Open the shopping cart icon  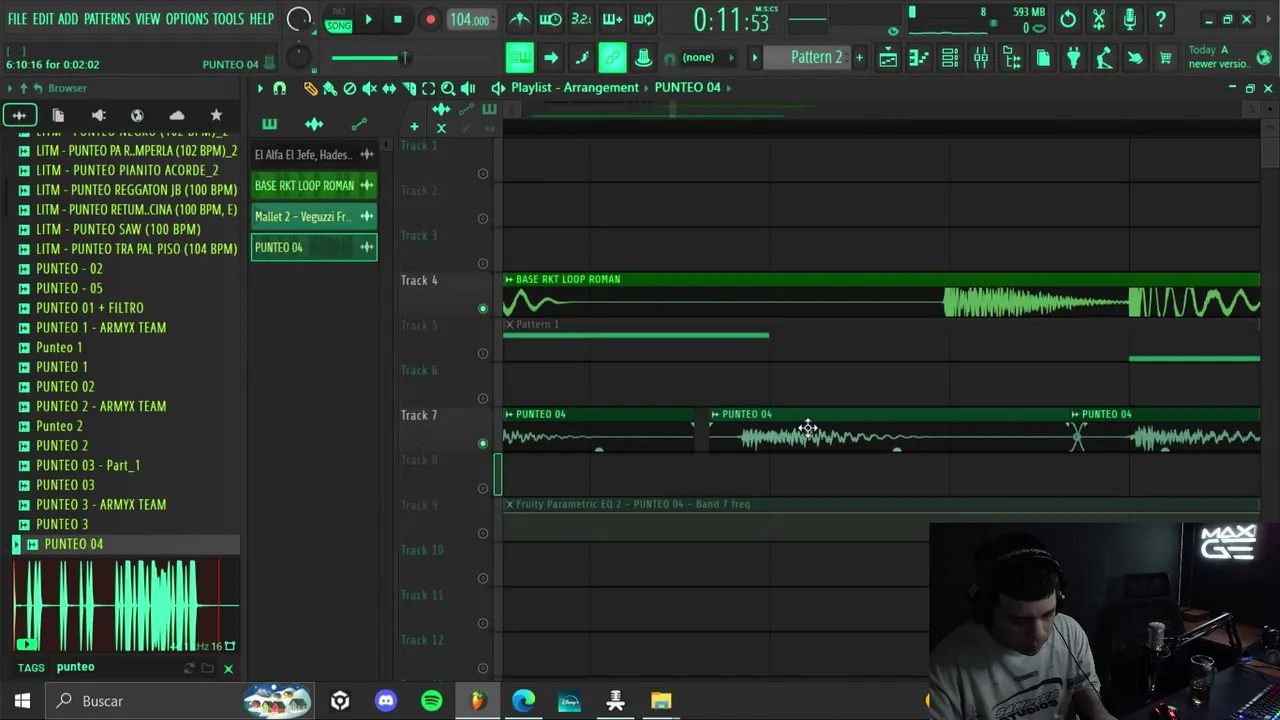tap(1166, 58)
